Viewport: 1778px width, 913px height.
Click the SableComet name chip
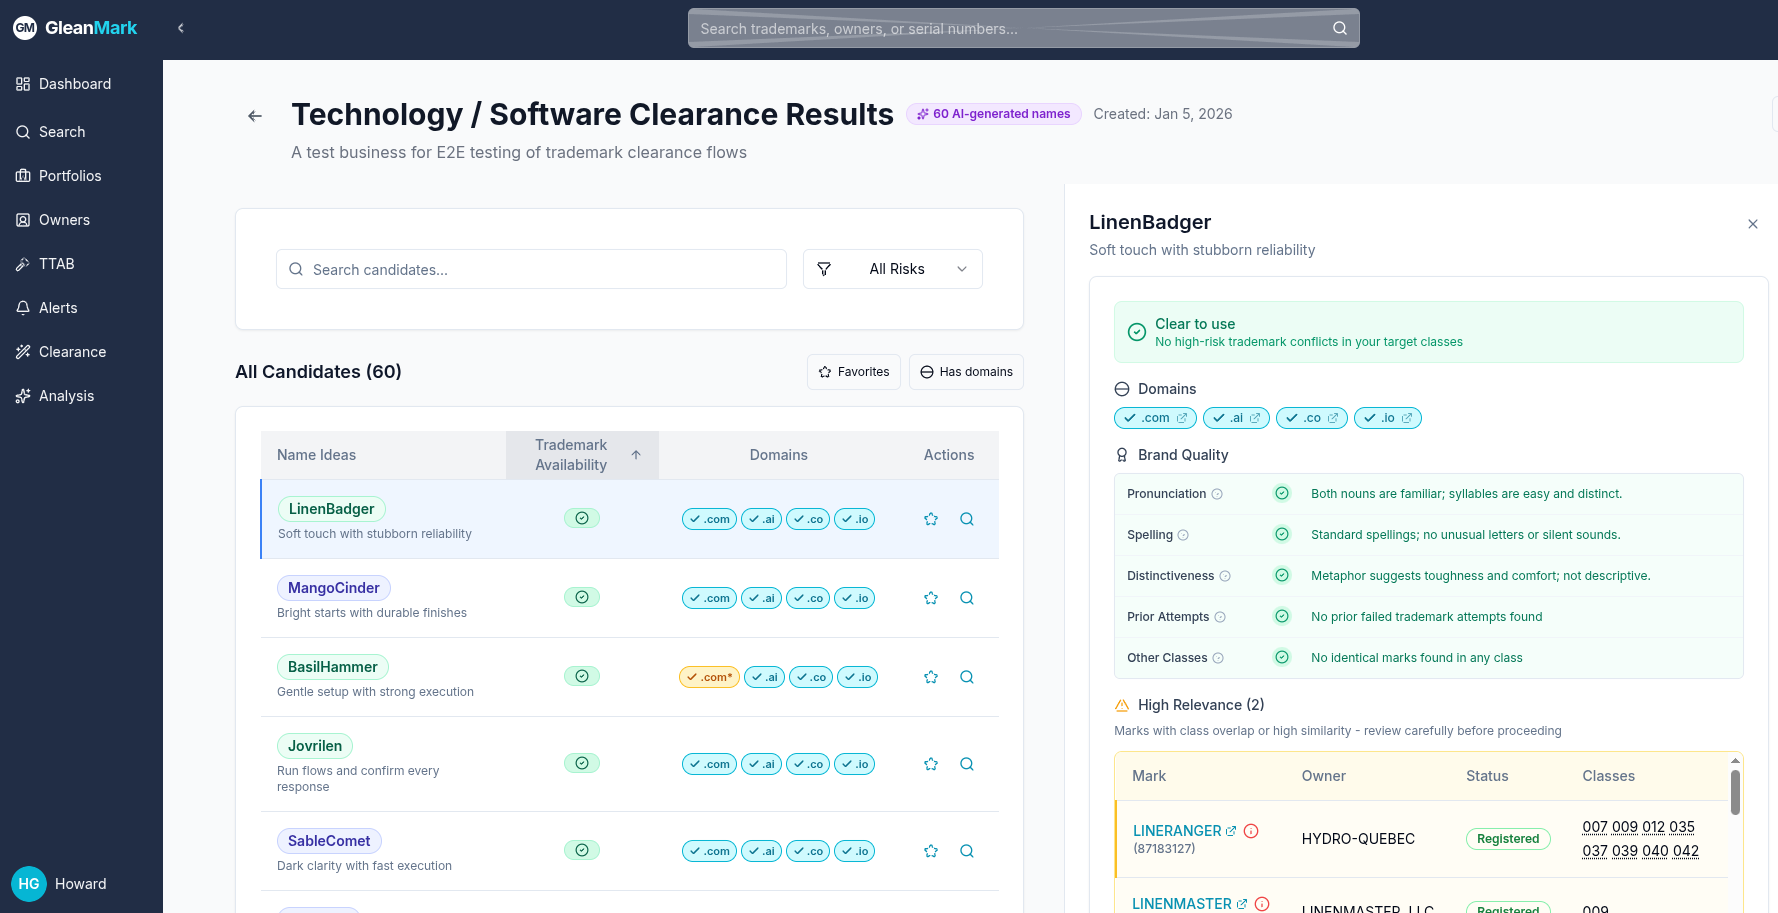pos(329,841)
